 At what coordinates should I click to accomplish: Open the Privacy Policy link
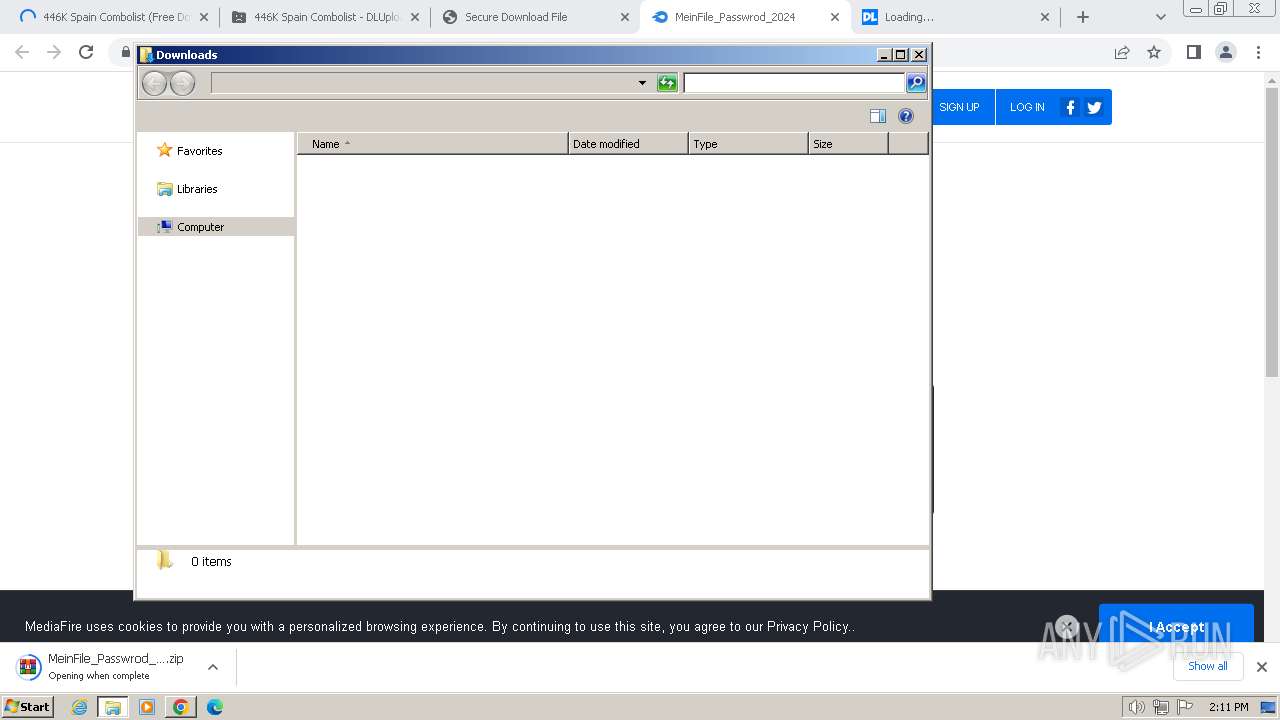[x=808, y=627]
